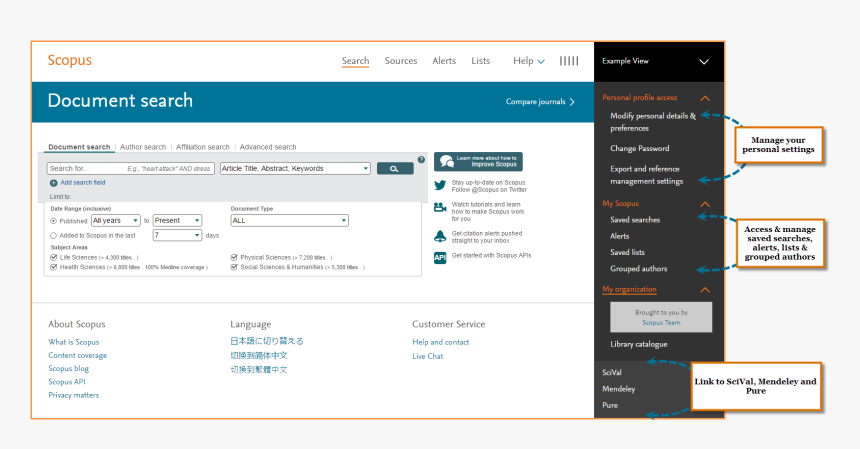Click the Add search field link
Screen dimensions: 860x449
pyautogui.click(x=83, y=183)
